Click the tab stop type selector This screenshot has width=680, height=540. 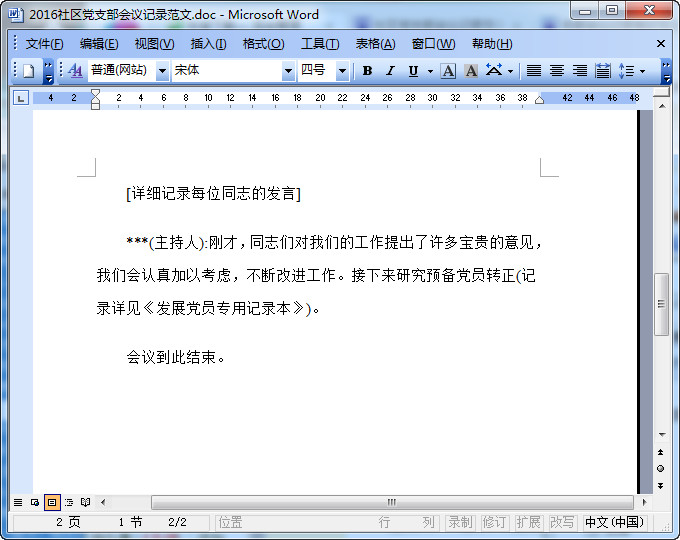tap(21, 98)
